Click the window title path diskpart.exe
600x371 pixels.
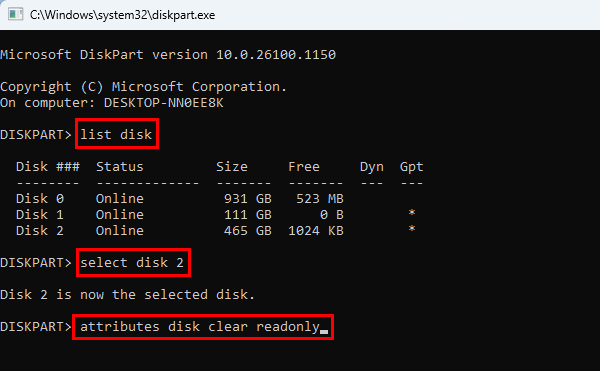122,15
